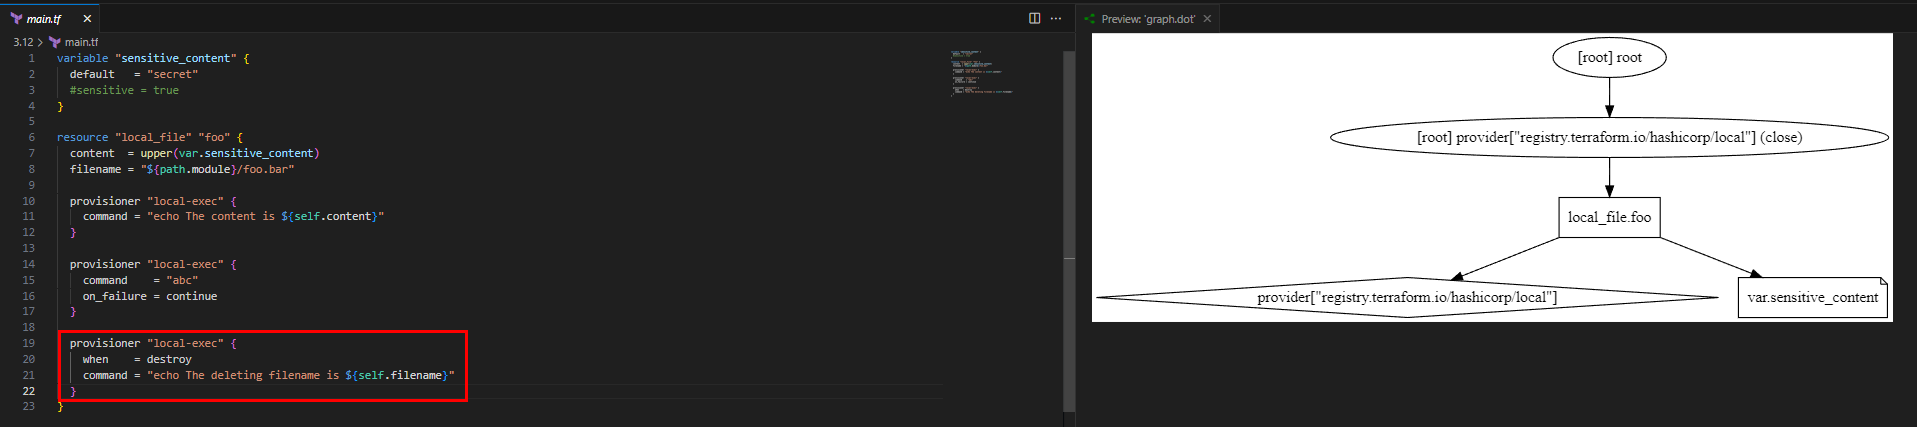Viewport: 1917px width, 427px height.
Task: Click line number 6 in the gutter
Action: [31, 137]
